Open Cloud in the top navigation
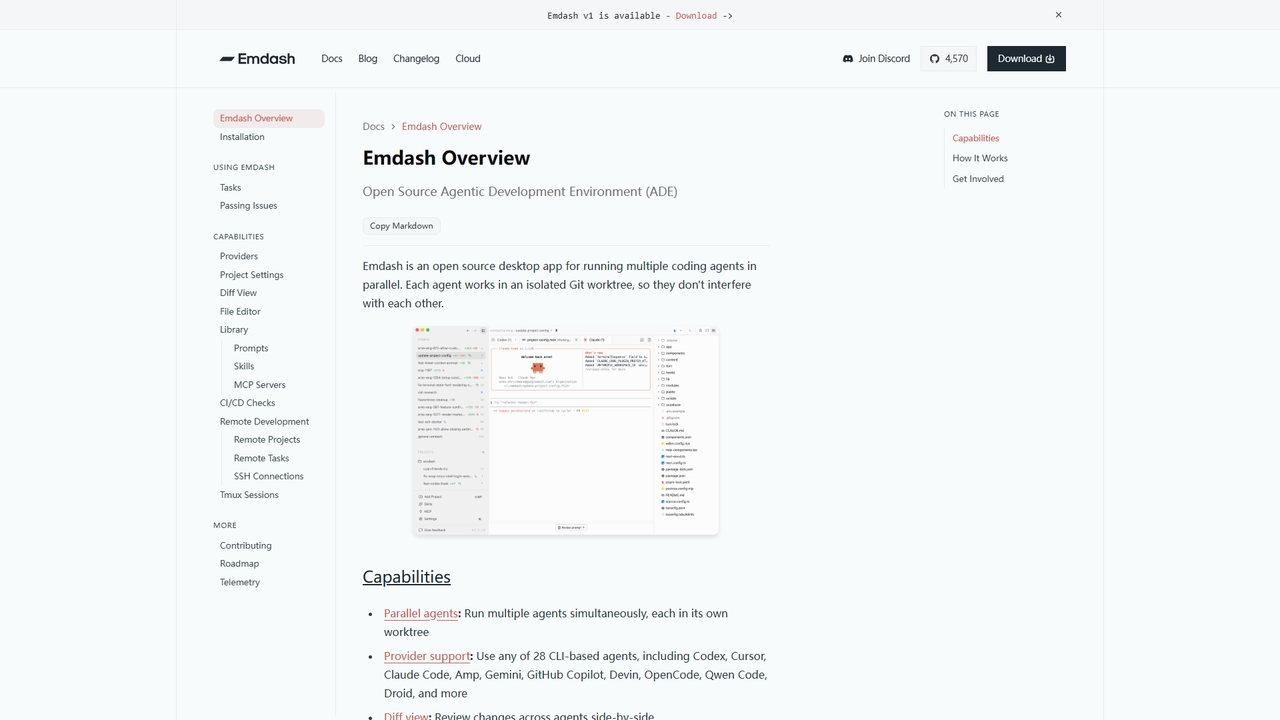The width and height of the screenshot is (1280, 720). (x=468, y=59)
